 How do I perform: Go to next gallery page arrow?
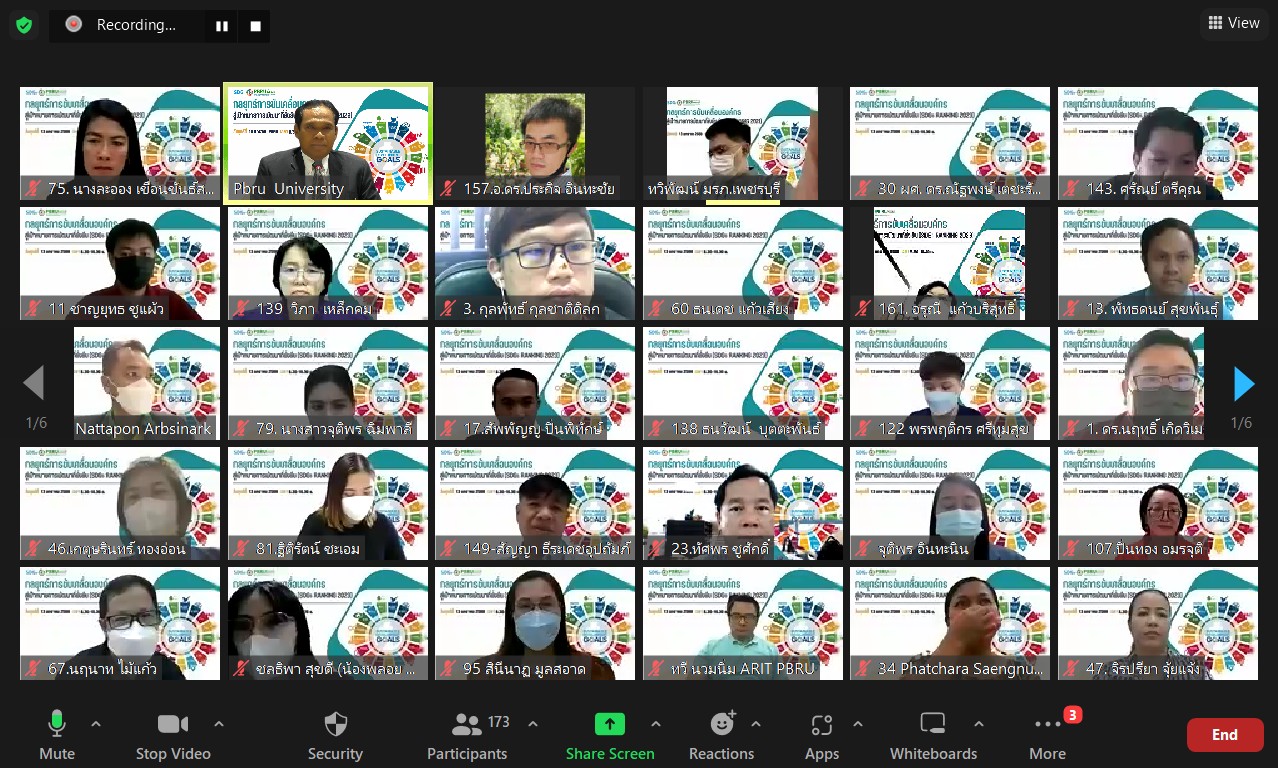point(1243,384)
